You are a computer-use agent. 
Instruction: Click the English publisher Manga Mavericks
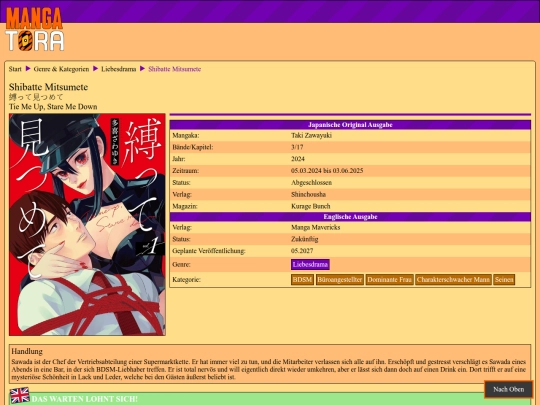pyautogui.click(x=315, y=227)
